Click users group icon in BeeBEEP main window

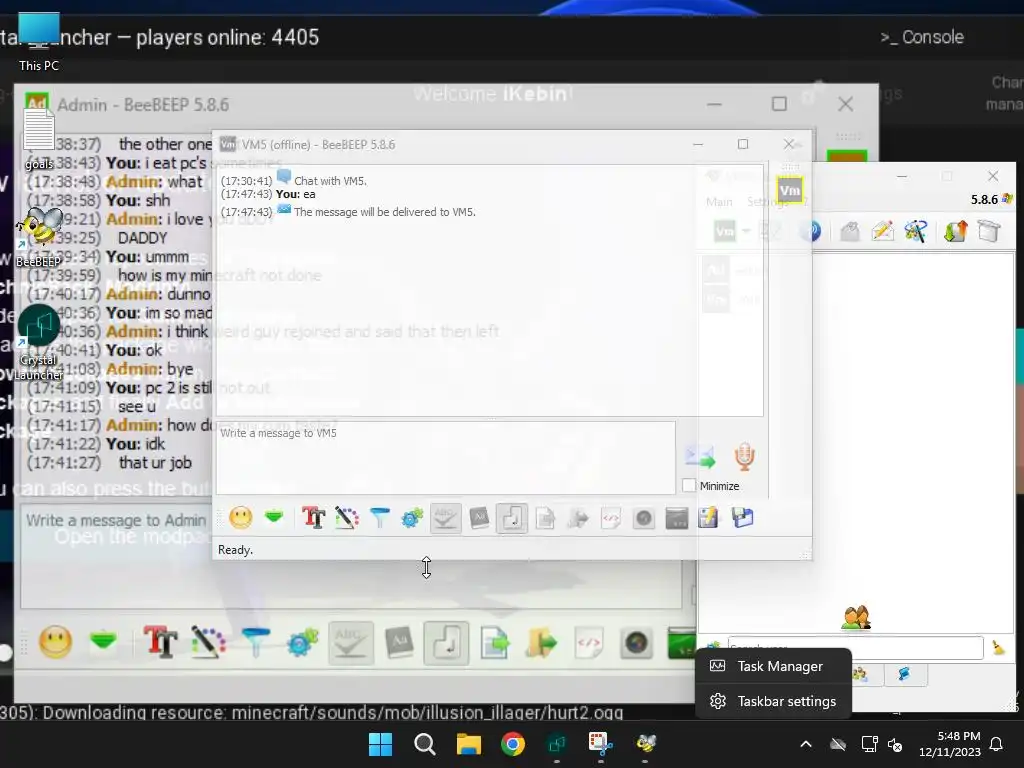(856, 617)
